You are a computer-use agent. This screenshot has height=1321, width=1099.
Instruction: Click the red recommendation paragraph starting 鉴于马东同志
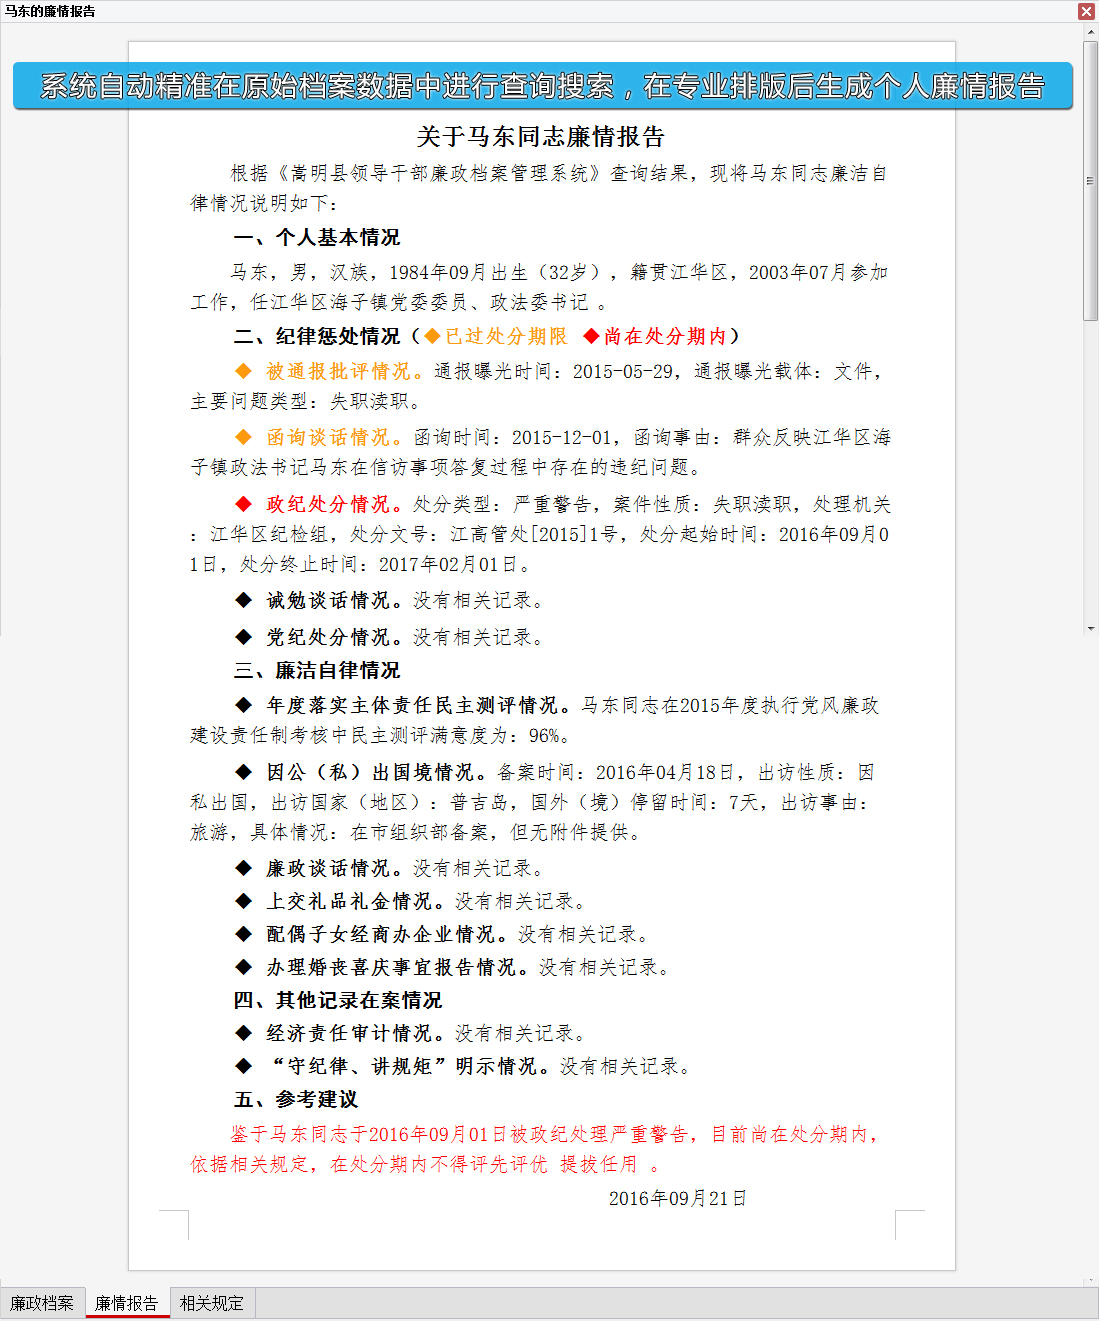click(x=535, y=1150)
